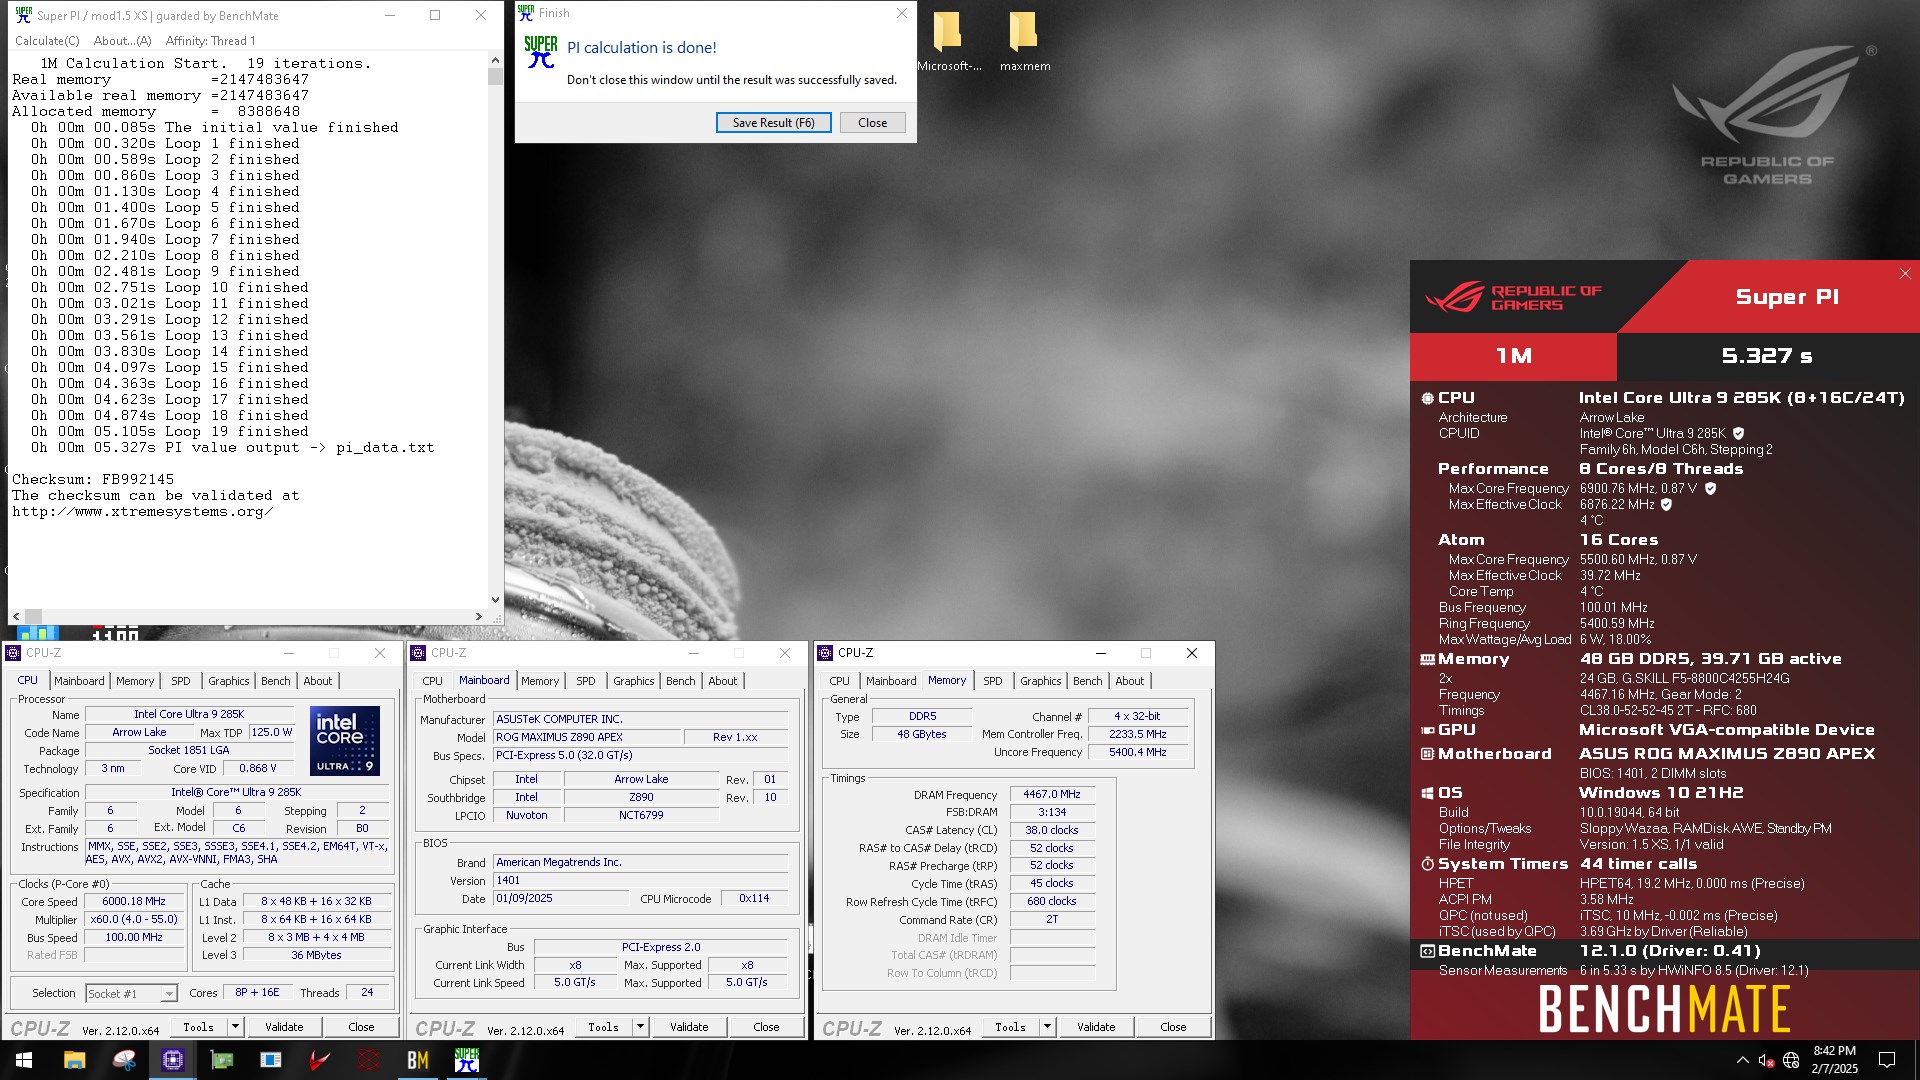This screenshot has height=1080, width=1920.
Task: Click the shield next to Max Core Frequency
Action: pyautogui.click(x=1710, y=488)
